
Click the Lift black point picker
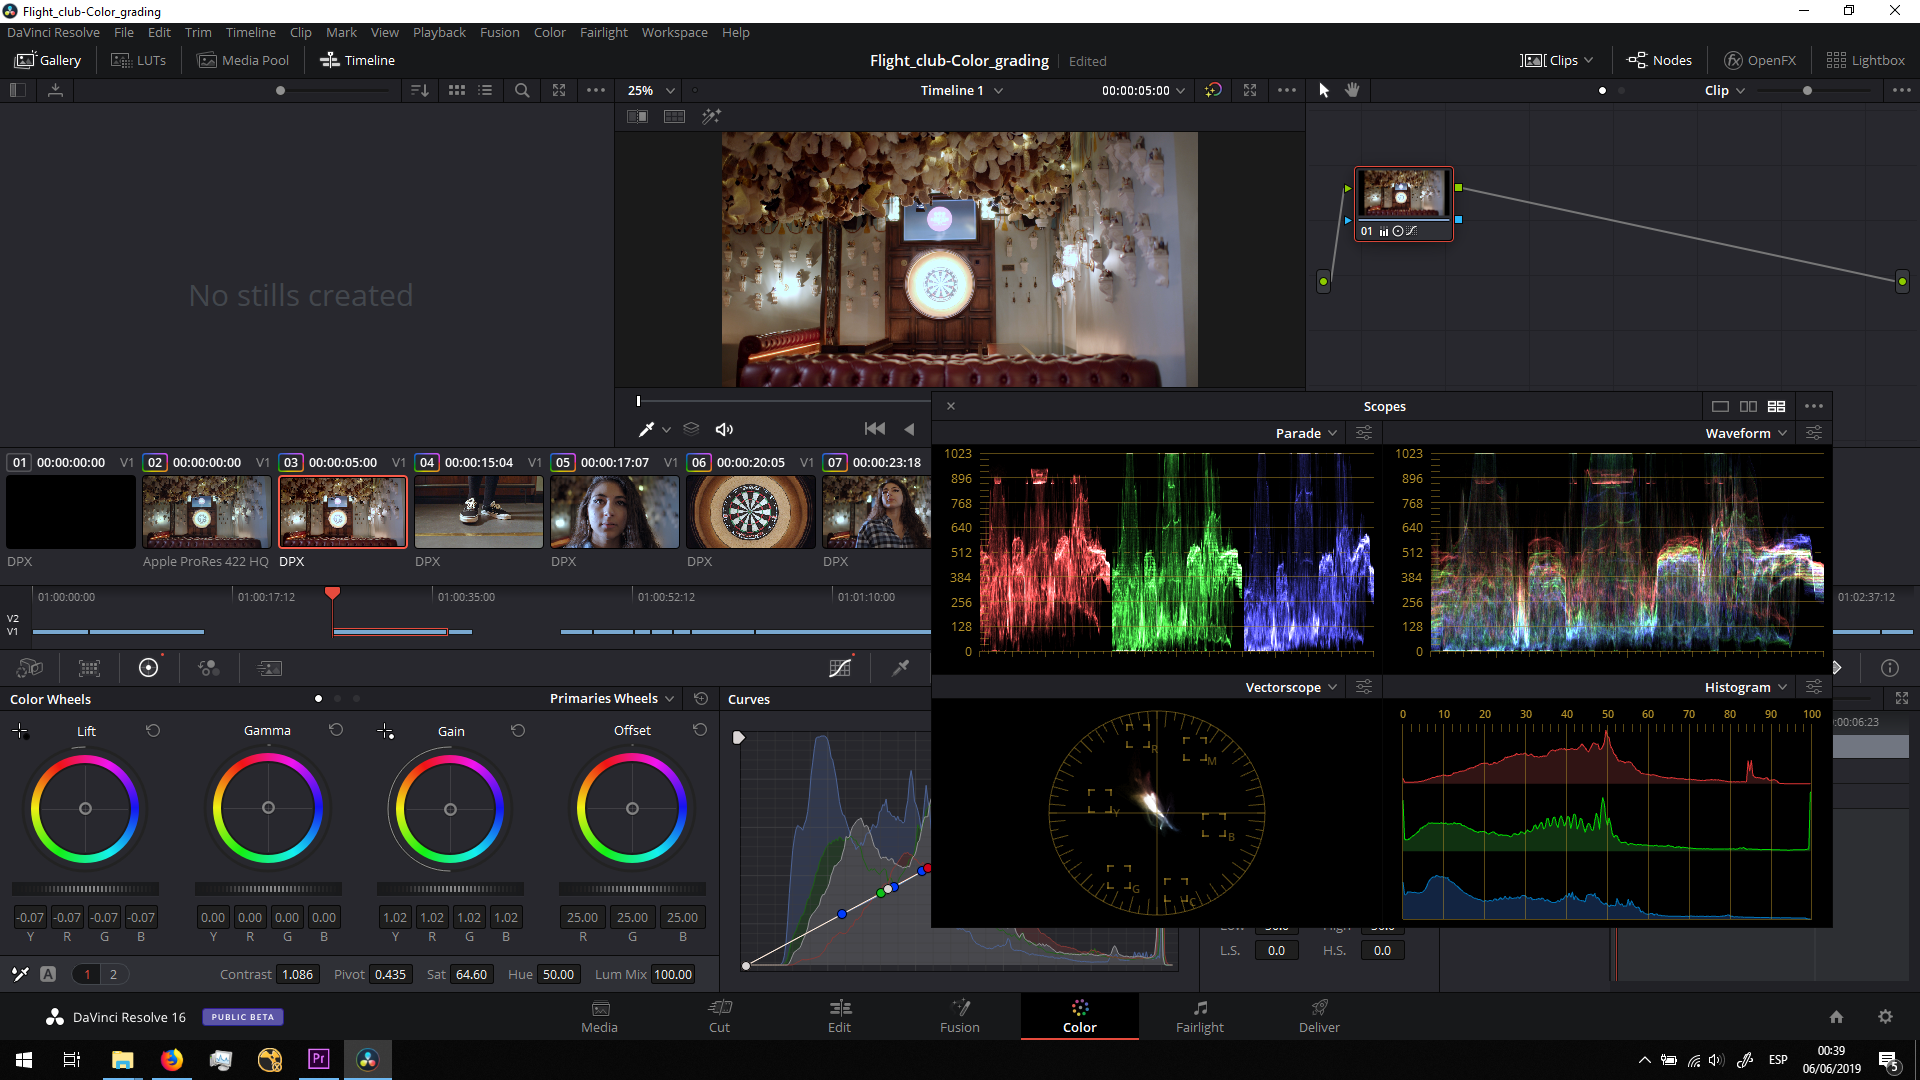click(x=20, y=731)
